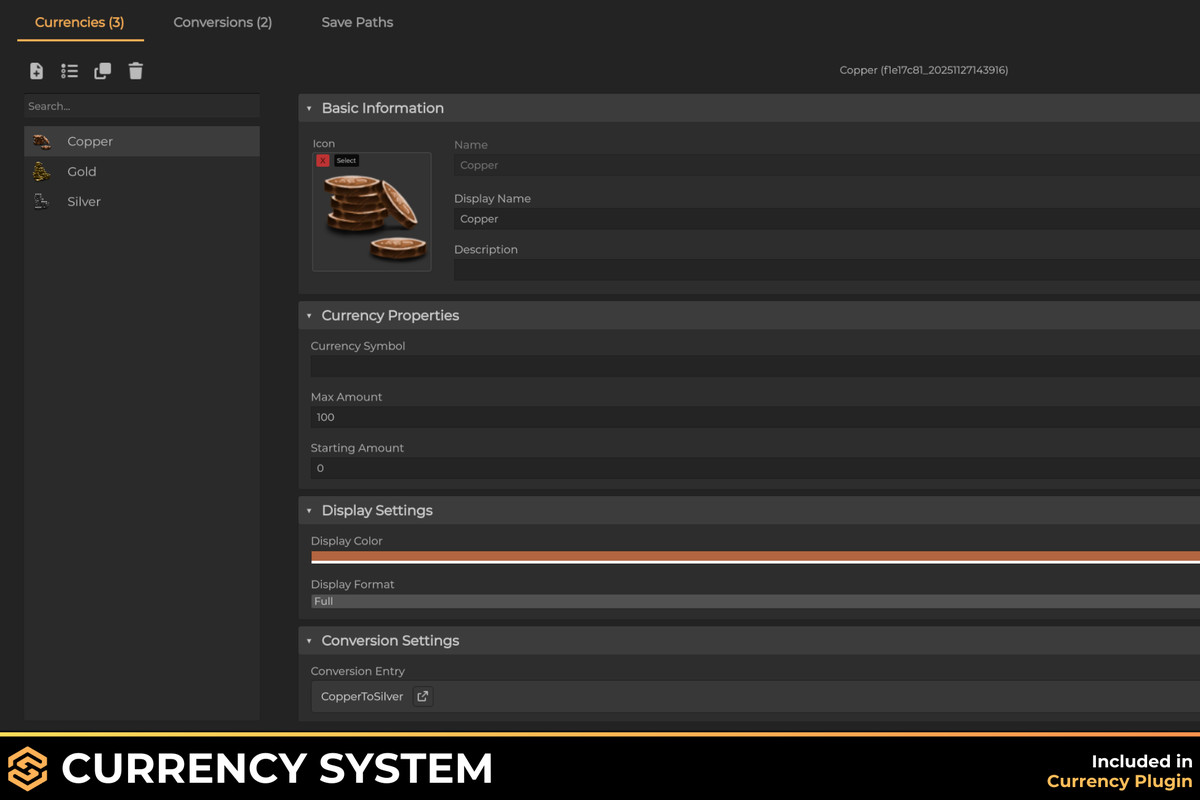Click inside the Search field
This screenshot has height=800, width=1200.
(141, 105)
